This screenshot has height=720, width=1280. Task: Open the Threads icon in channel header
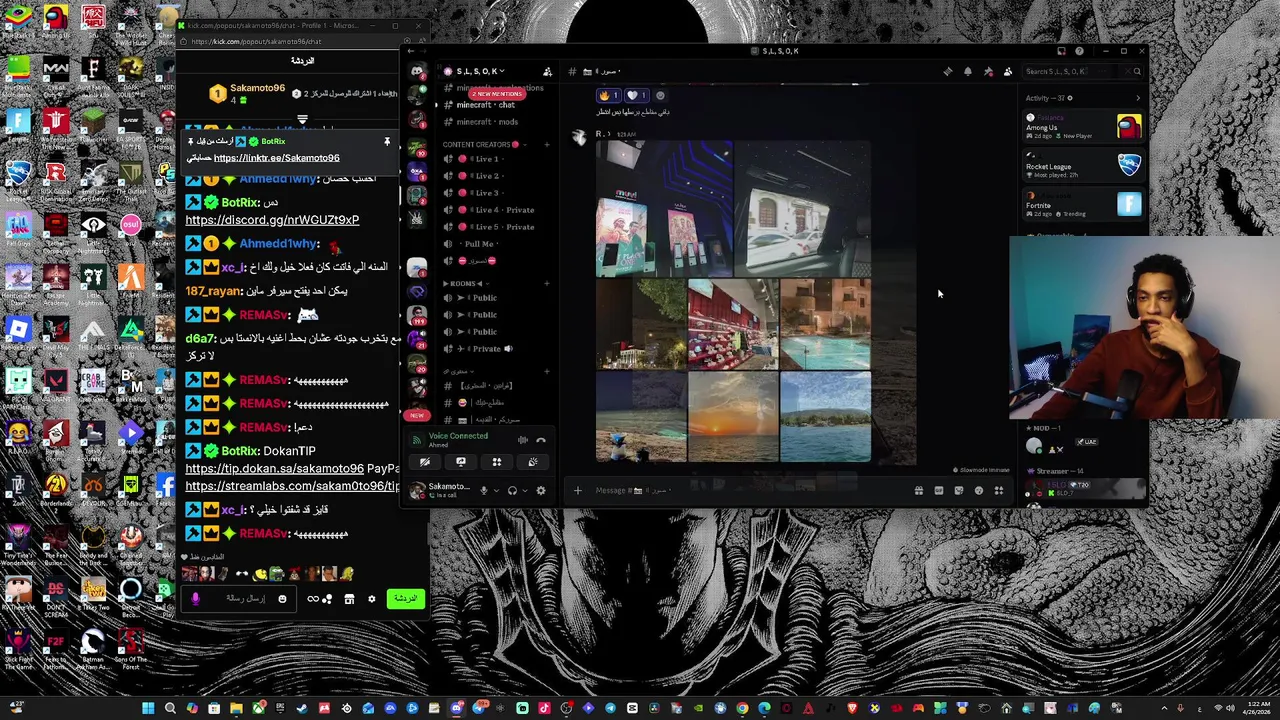[948, 71]
